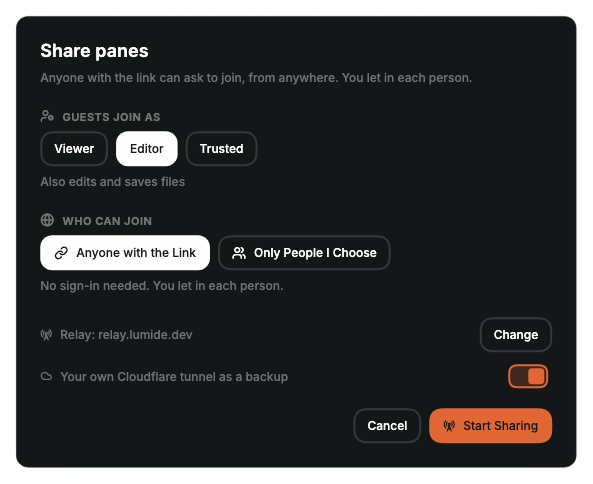Viewport: 593px width, 484px height.
Task: Choose Anyone with the Link option
Action: (x=125, y=253)
